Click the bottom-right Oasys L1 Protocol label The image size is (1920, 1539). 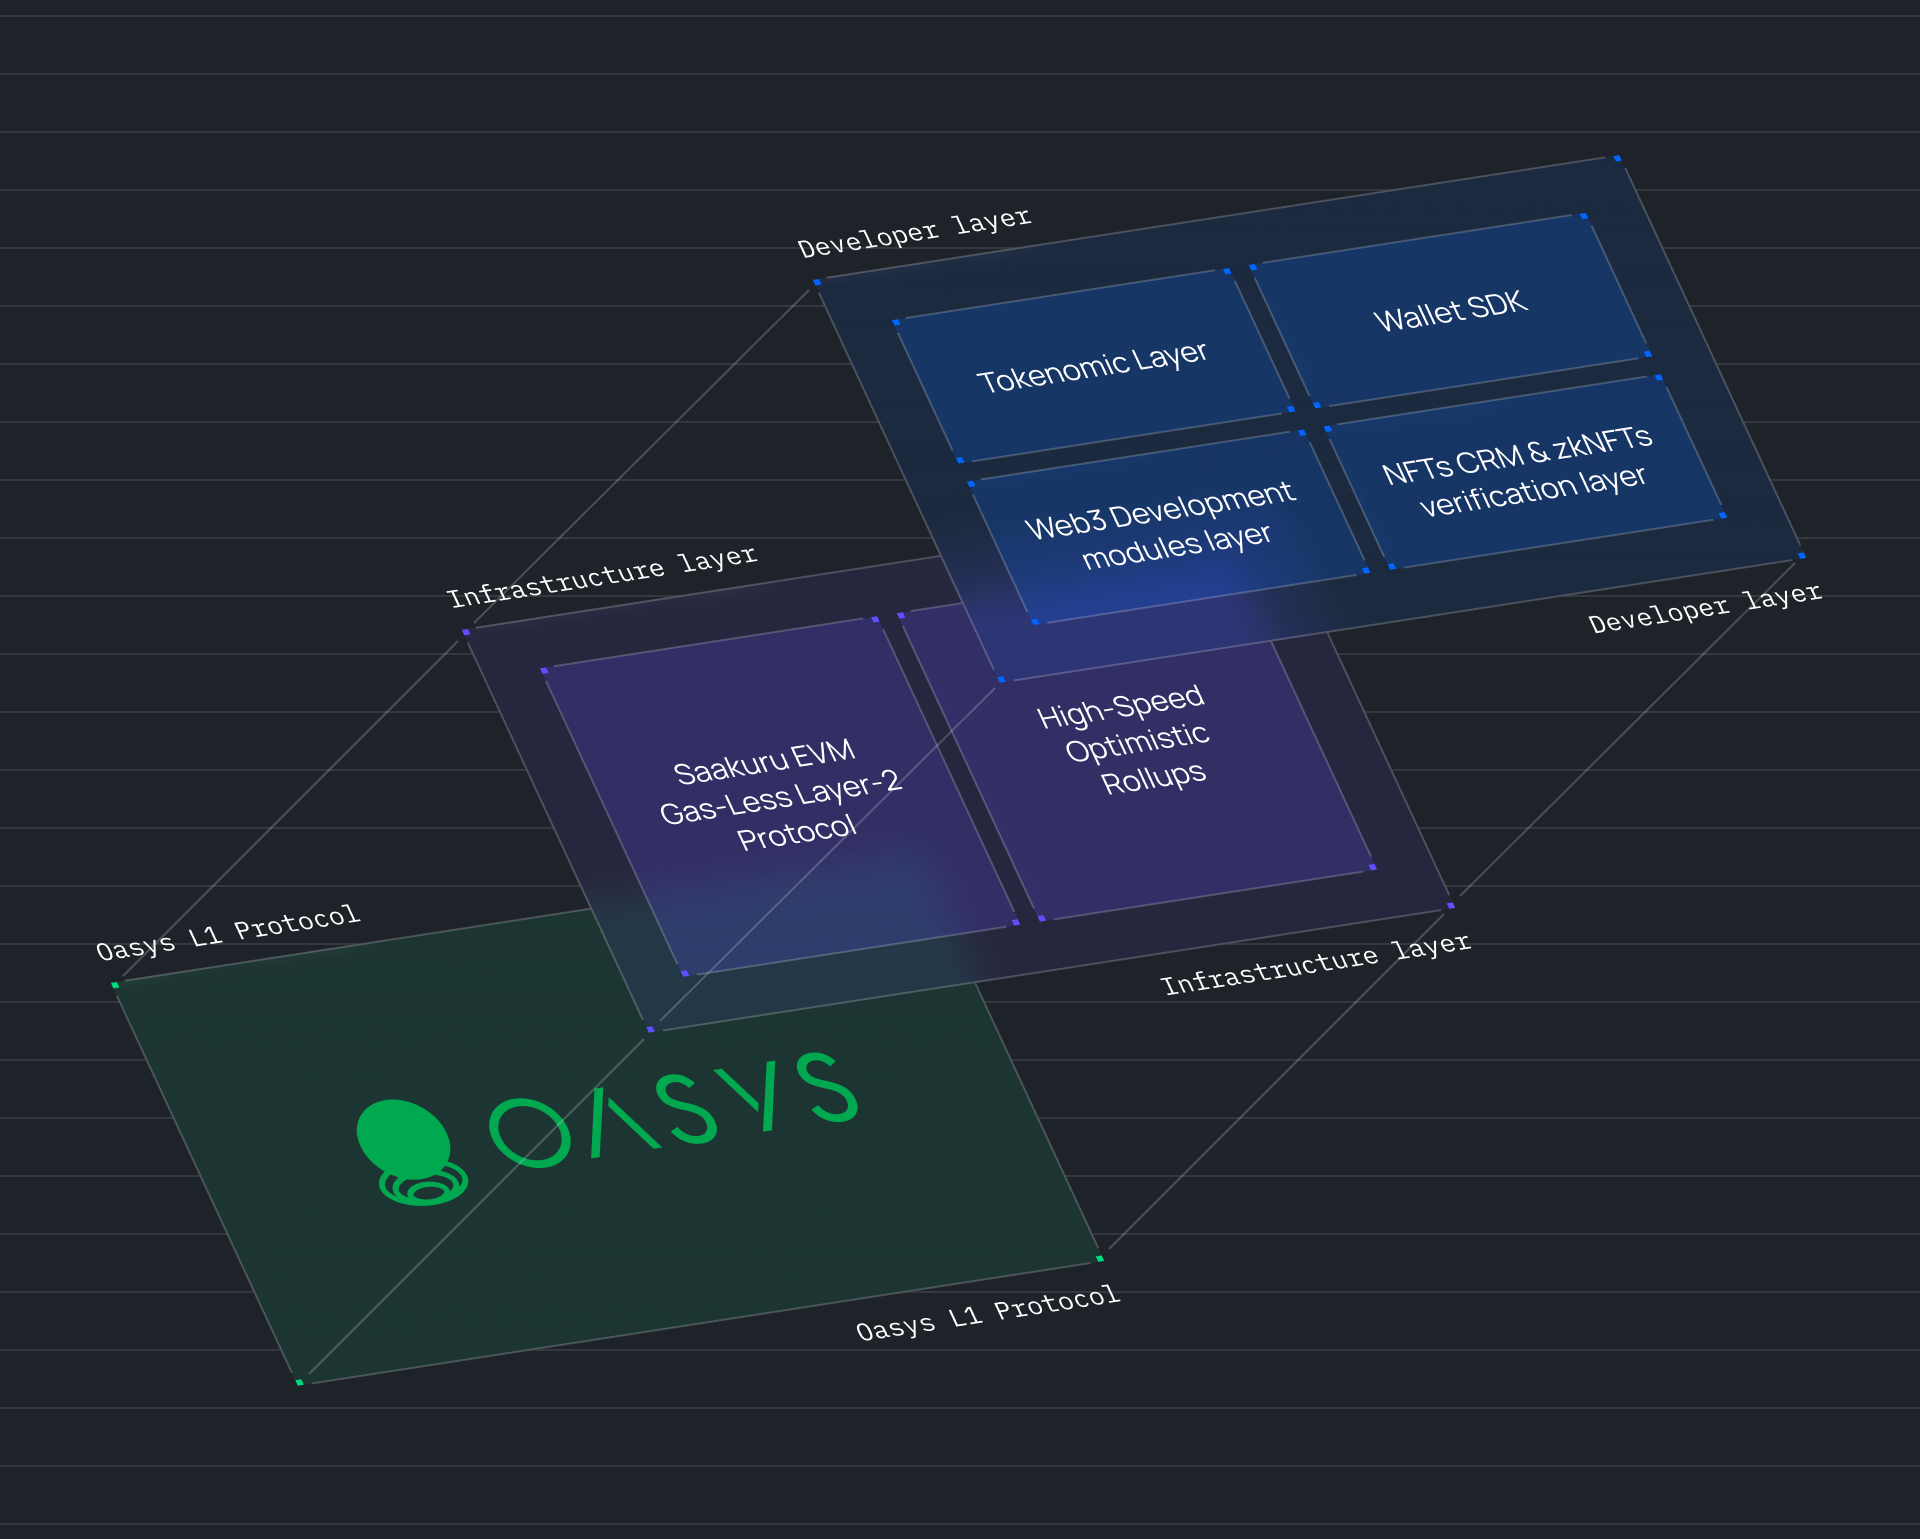point(987,1313)
